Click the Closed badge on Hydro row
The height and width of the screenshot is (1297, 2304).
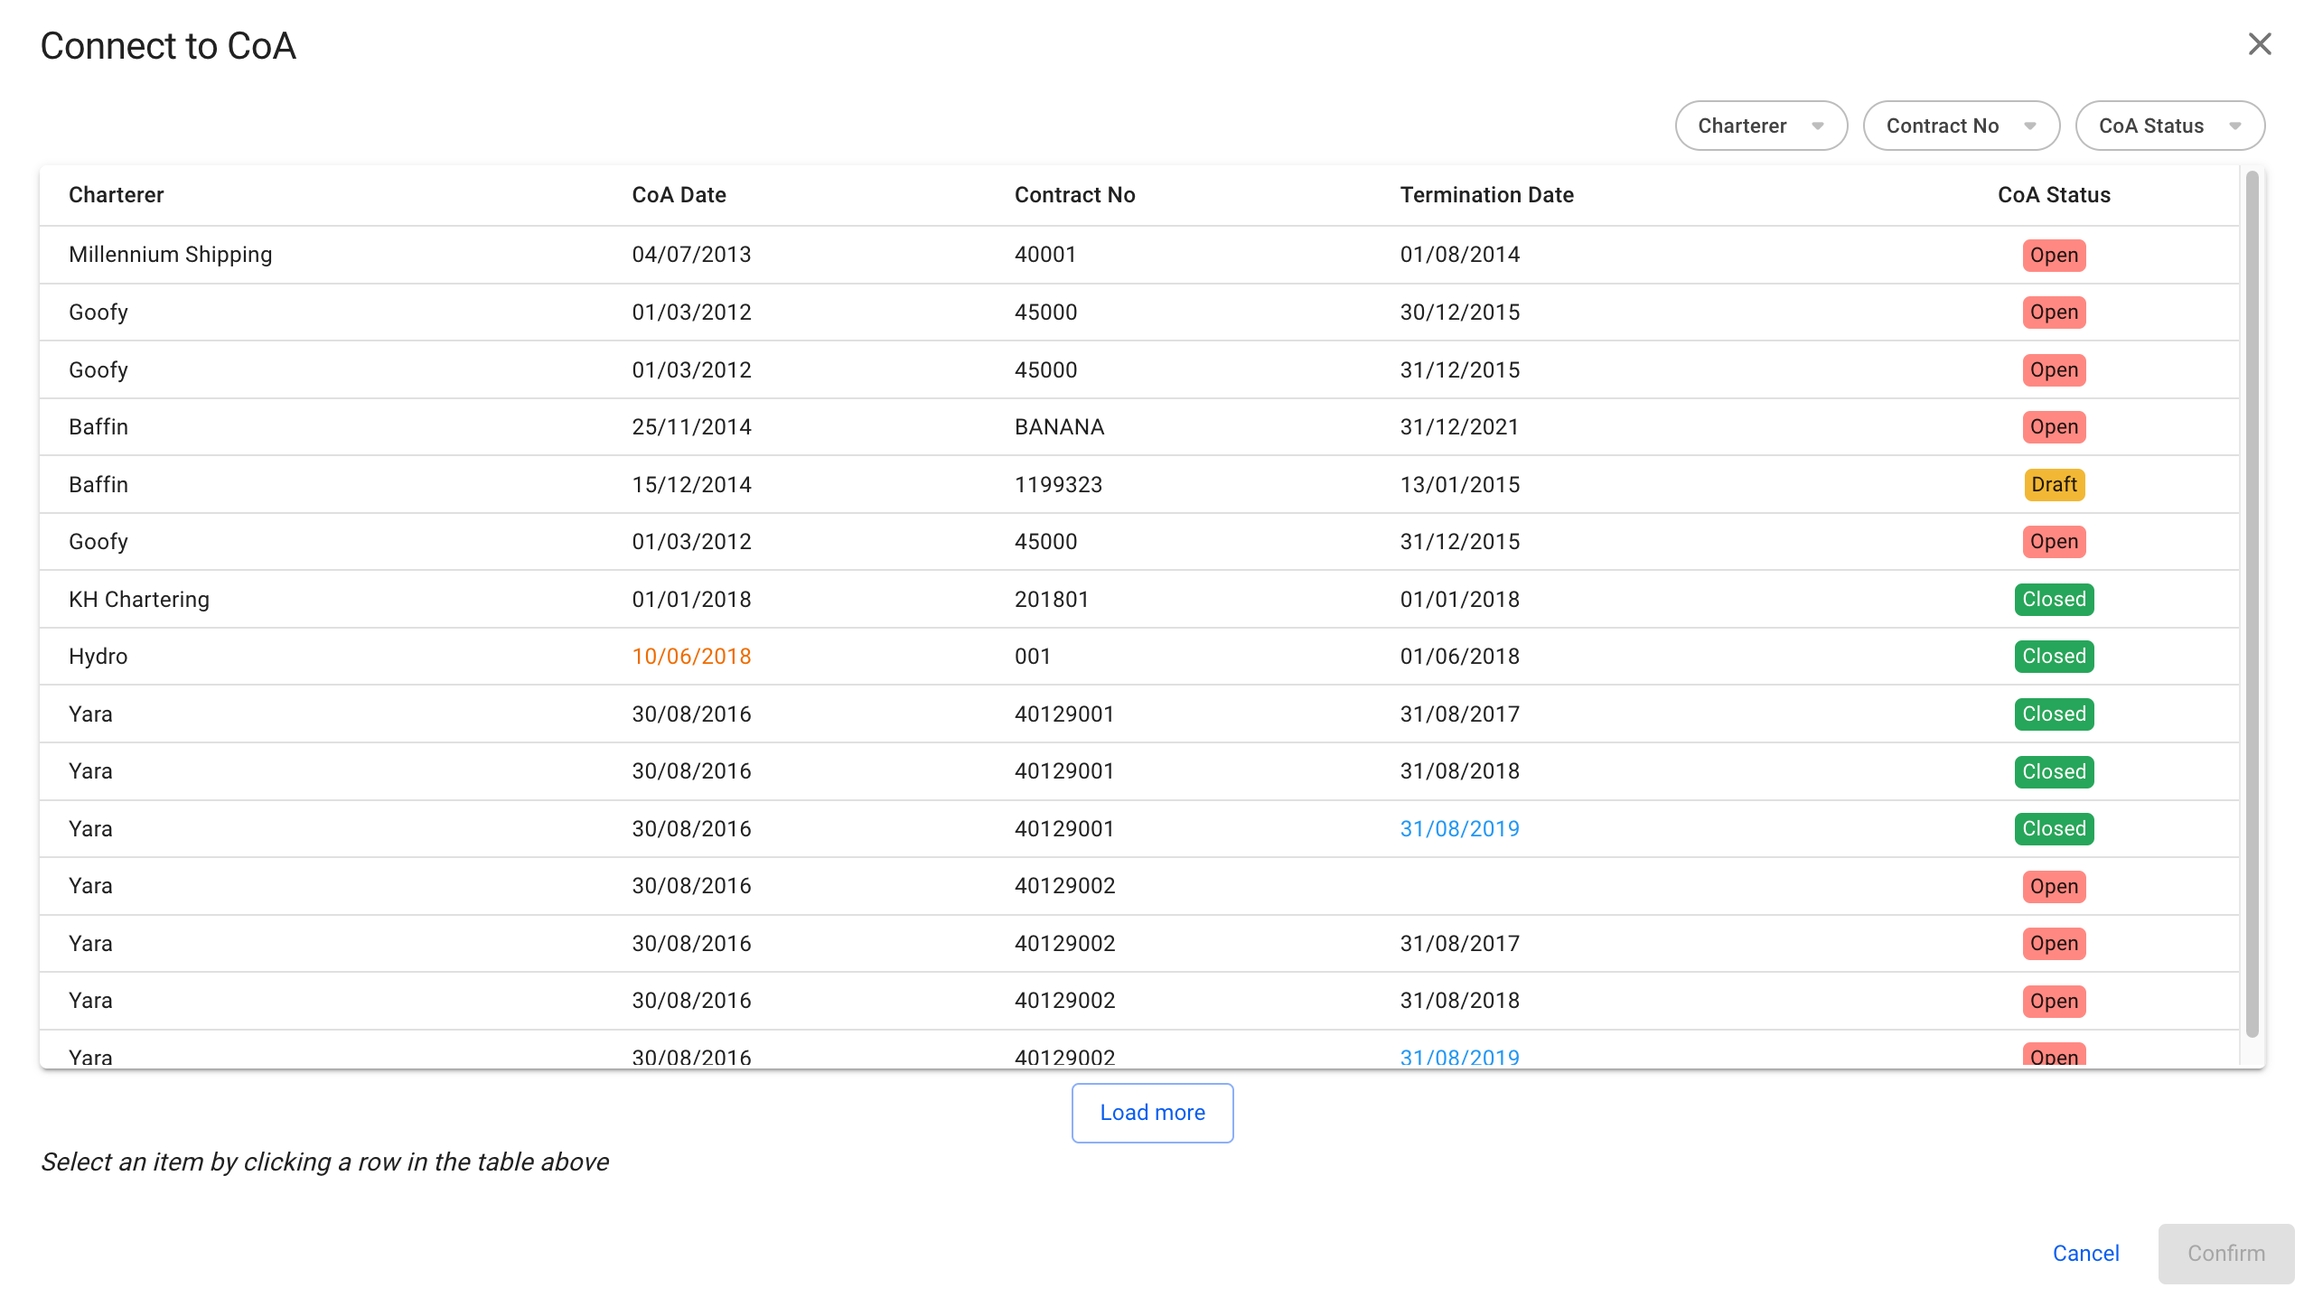[x=2053, y=656]
